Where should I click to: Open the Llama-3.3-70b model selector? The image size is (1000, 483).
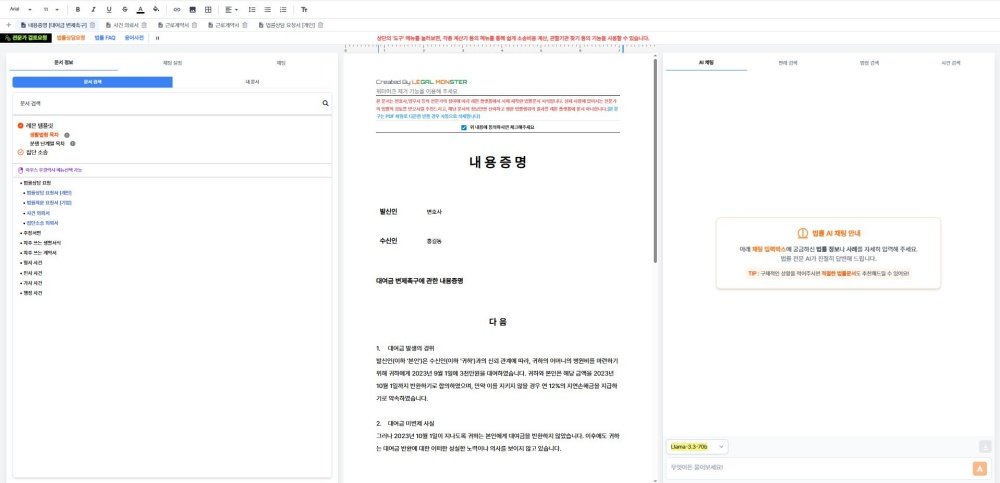point(696,446)
